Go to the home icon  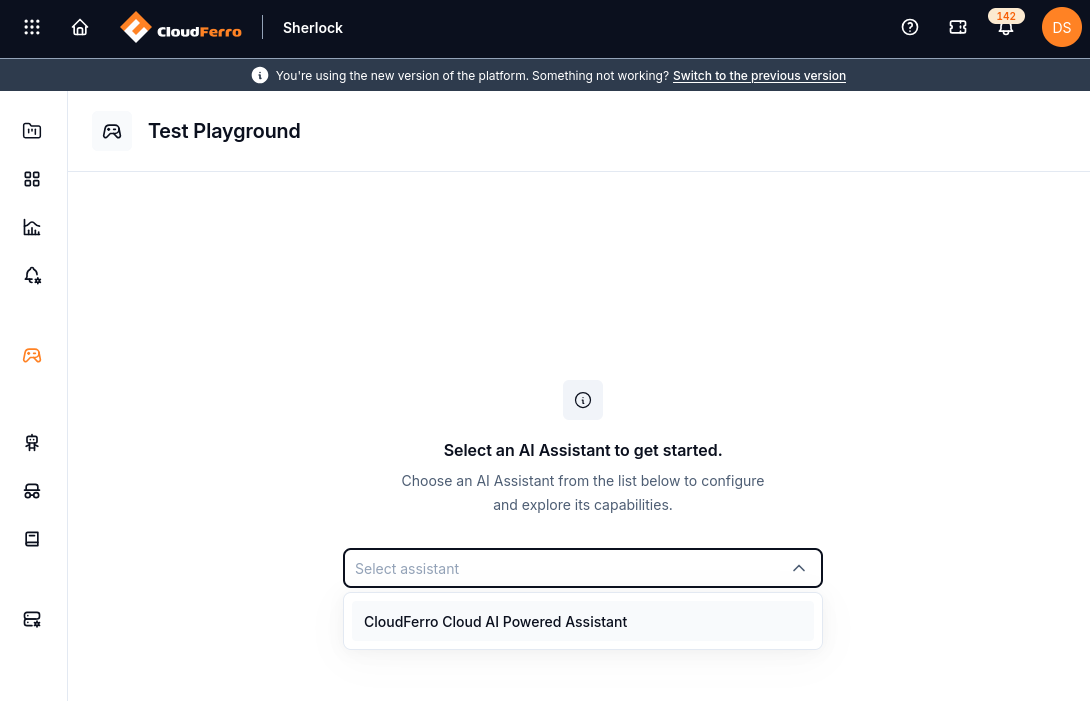click(x=80, y=27)
